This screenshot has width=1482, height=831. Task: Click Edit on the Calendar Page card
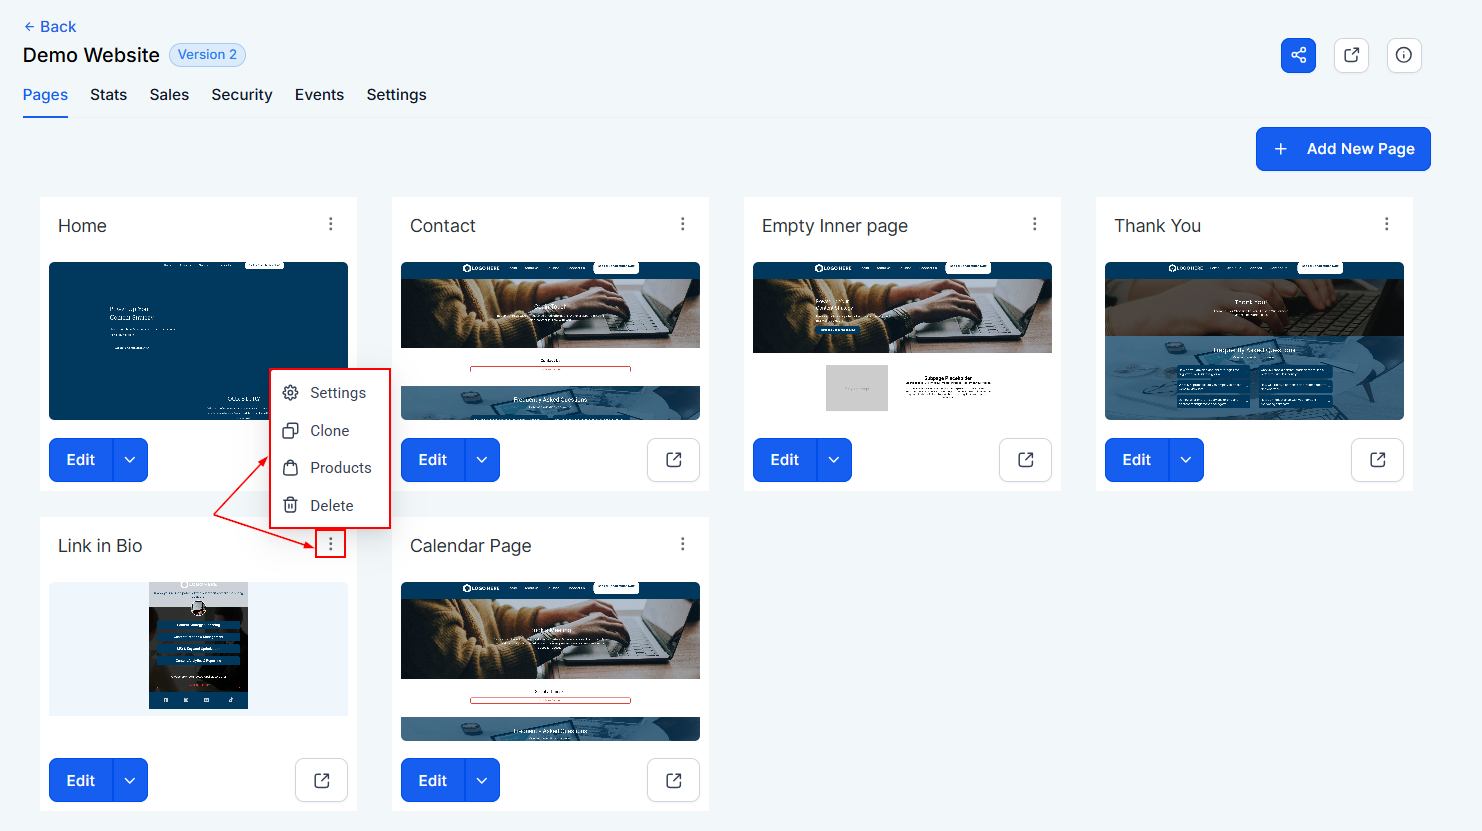tap(433, 780)
